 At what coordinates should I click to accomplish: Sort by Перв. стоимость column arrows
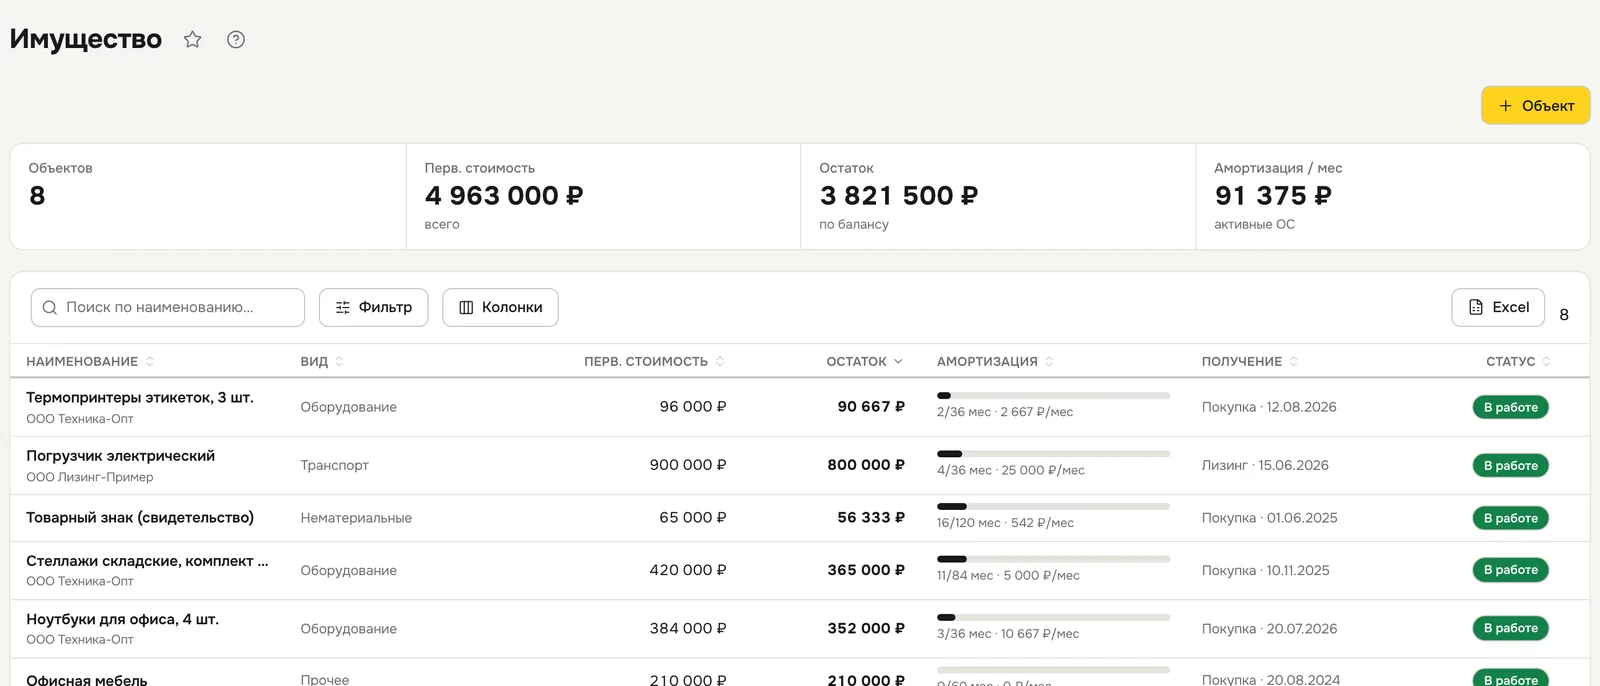(720, 362)
